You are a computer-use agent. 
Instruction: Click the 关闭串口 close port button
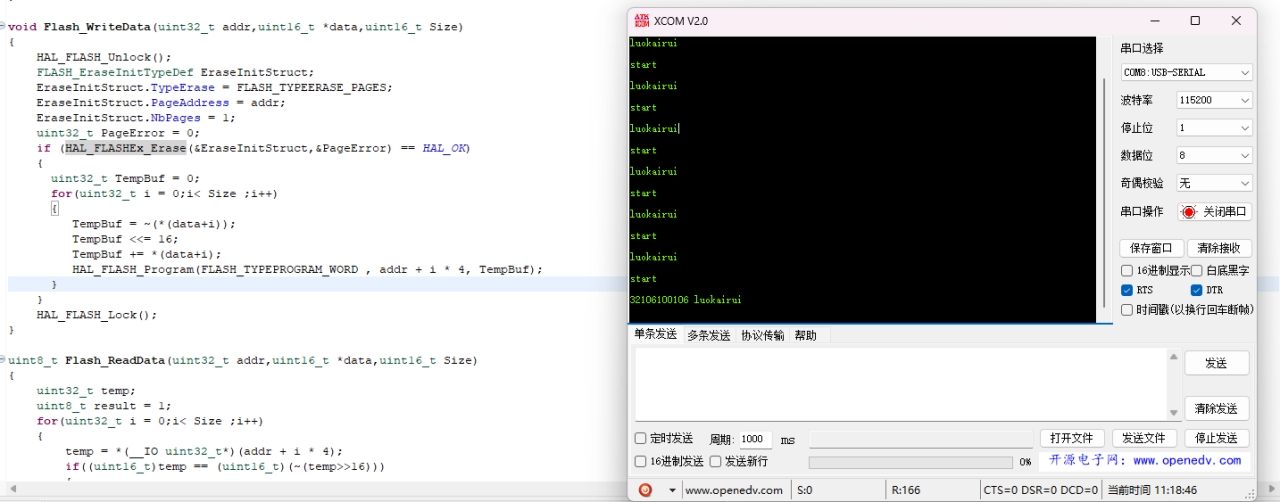(x=1215, y=212)
